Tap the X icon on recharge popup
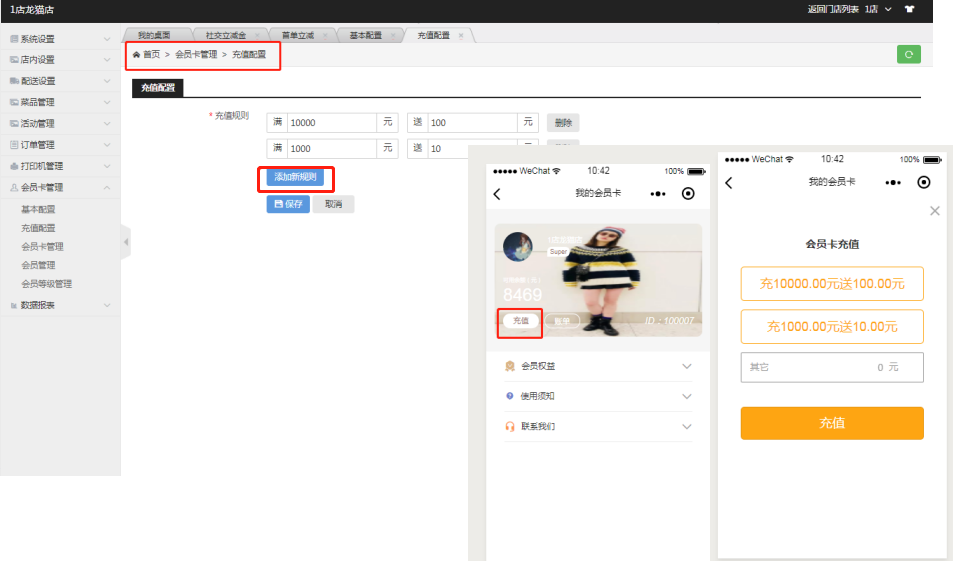Image resolution: width=953 pixels, height=561 pixels. (935, 211)
